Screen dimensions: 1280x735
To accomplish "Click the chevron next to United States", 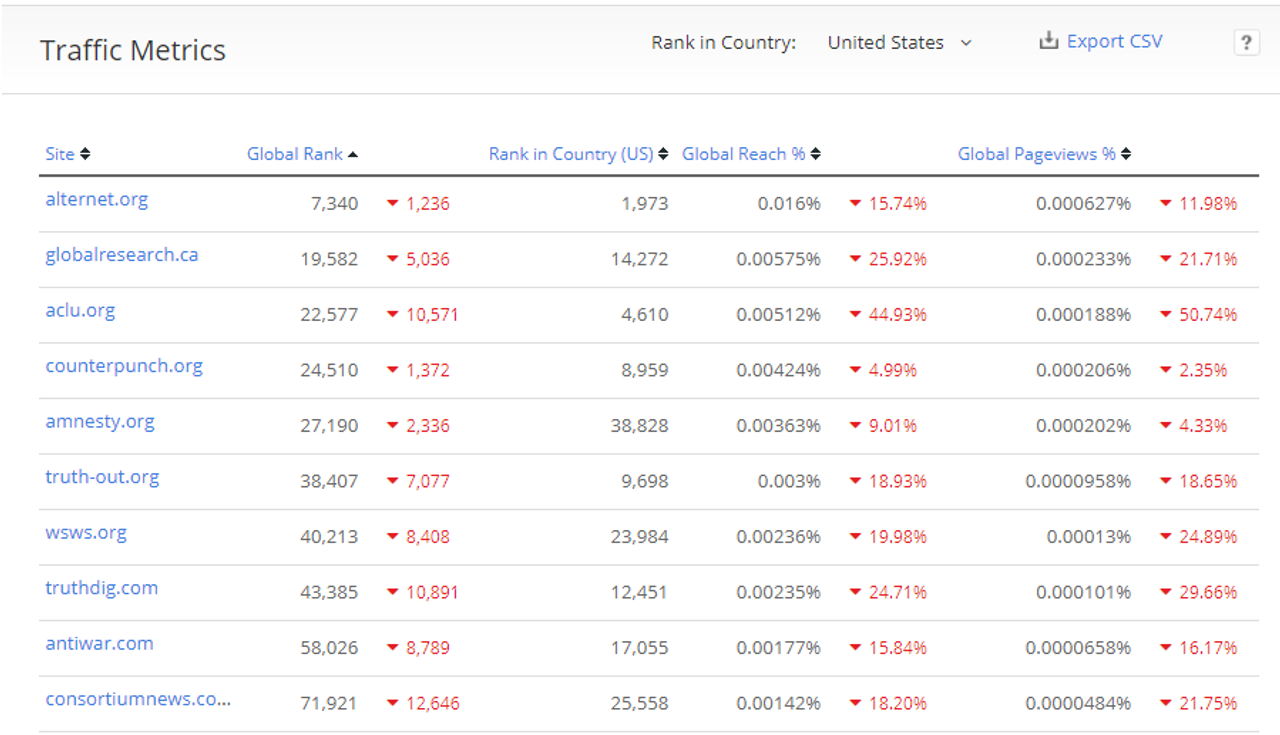I will click(965, 43).
